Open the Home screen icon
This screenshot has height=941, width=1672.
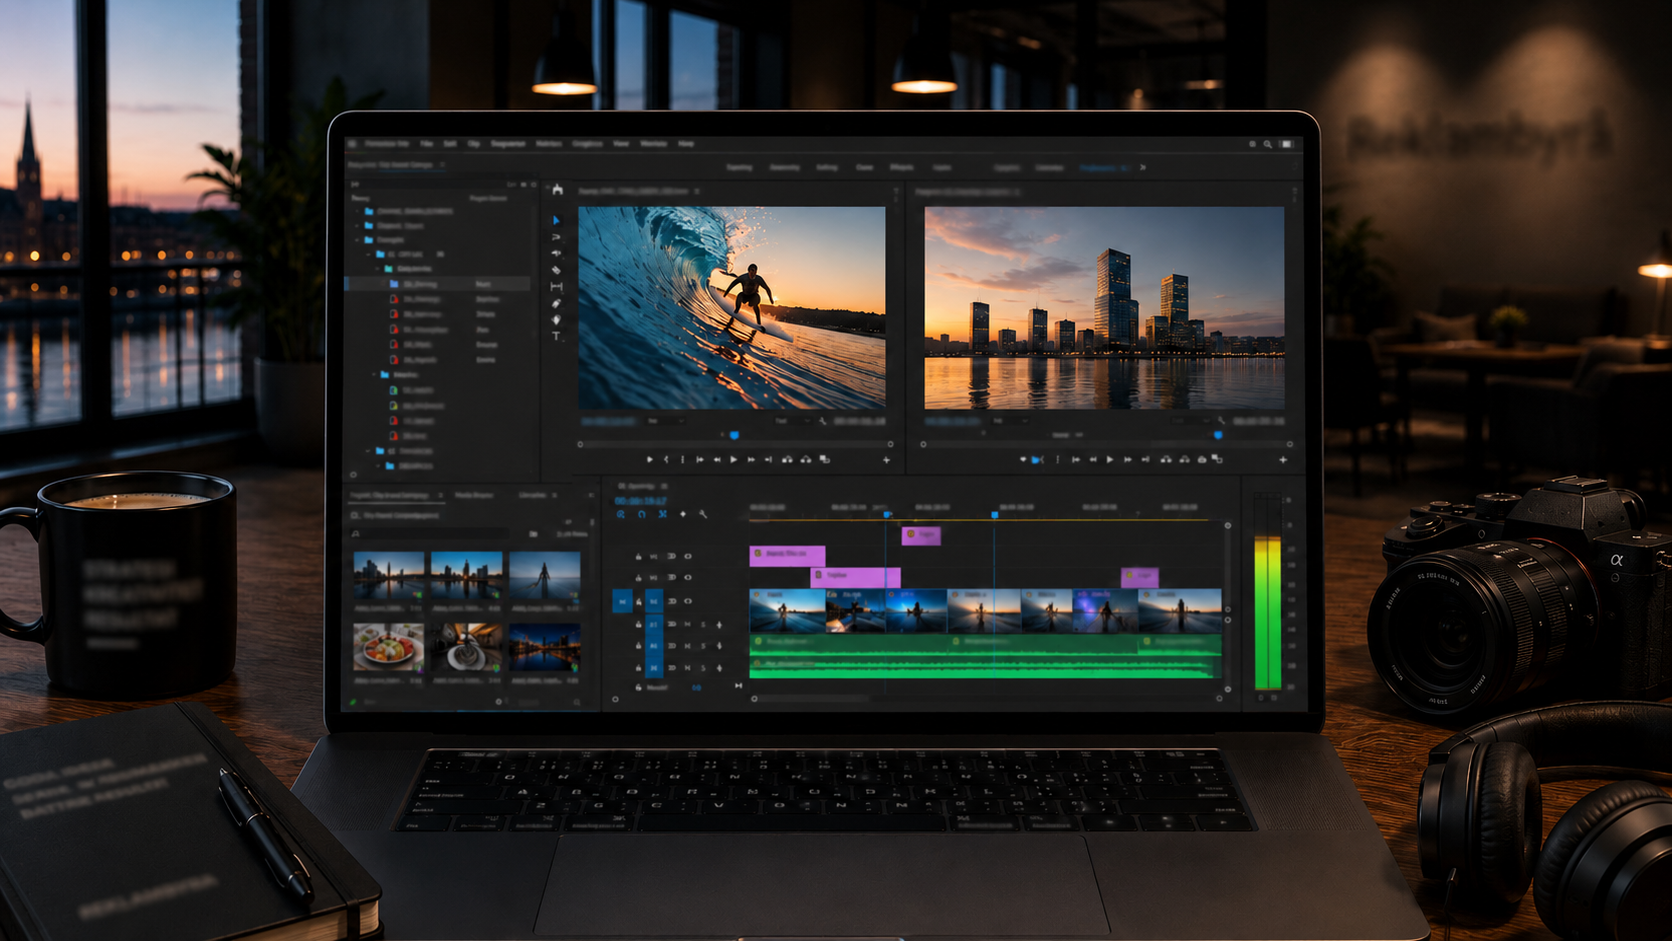[x=557, y=190]
